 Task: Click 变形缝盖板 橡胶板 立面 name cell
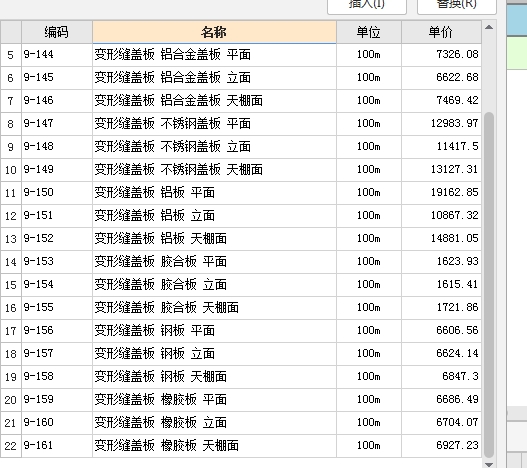214,423
